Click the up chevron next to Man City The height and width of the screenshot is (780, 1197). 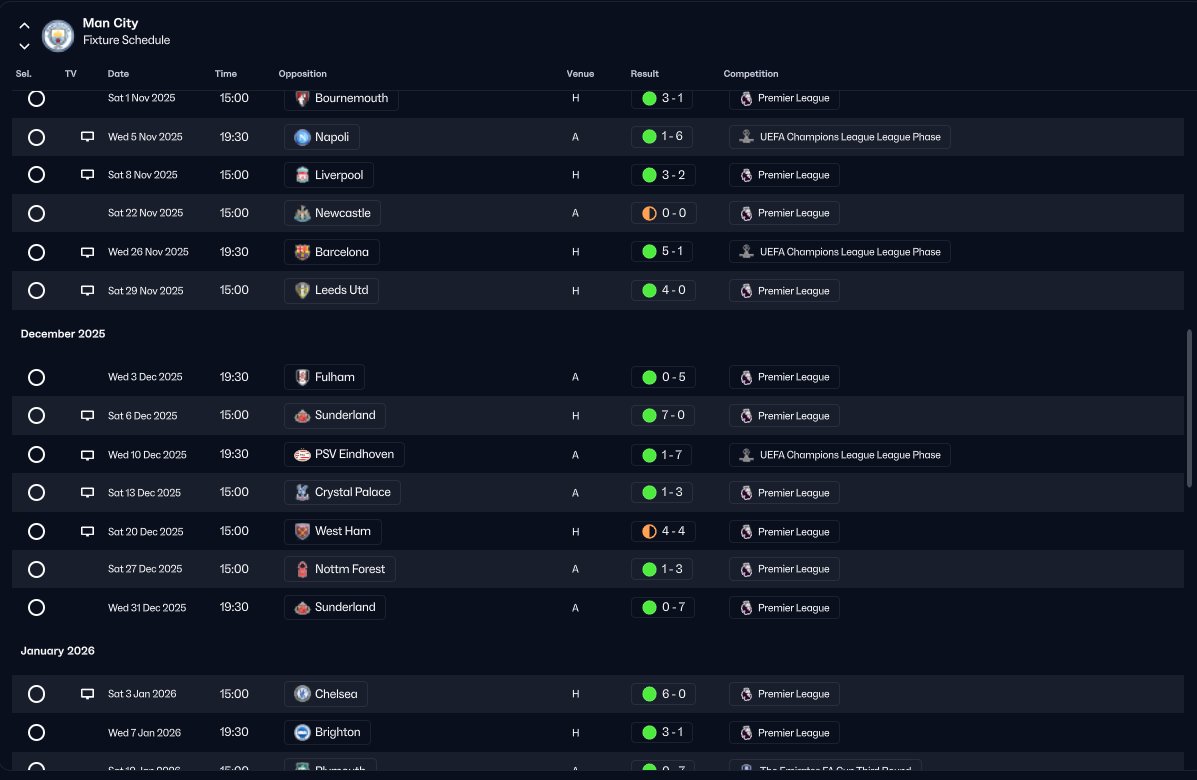24,25
